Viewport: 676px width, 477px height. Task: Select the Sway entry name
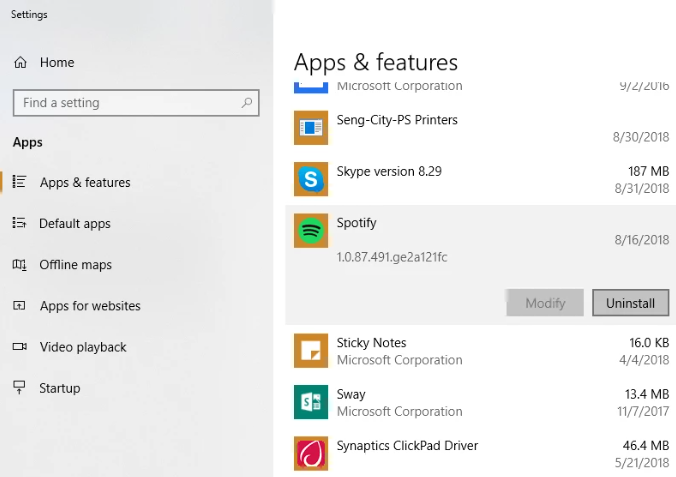[351, 394]
